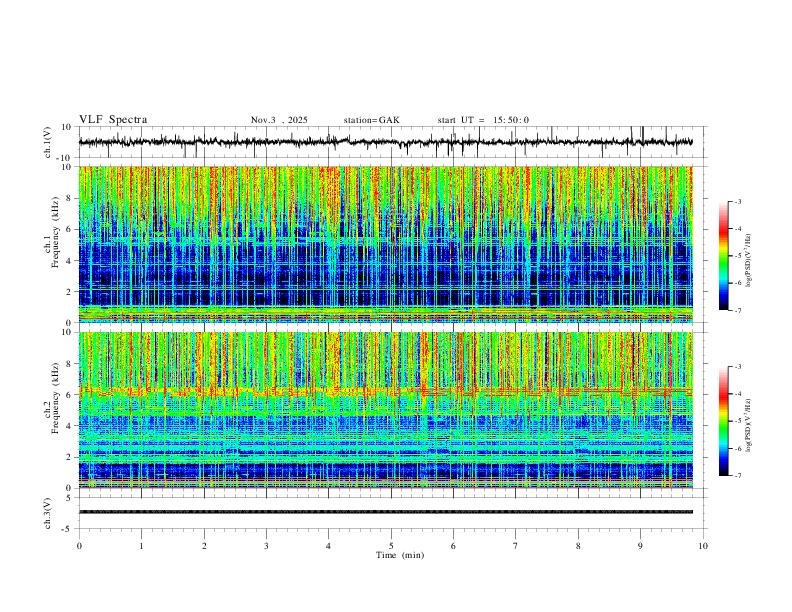The image size is (792, 612).
Task: Click time axis tick label "5"
Action: tap(391, 546)
